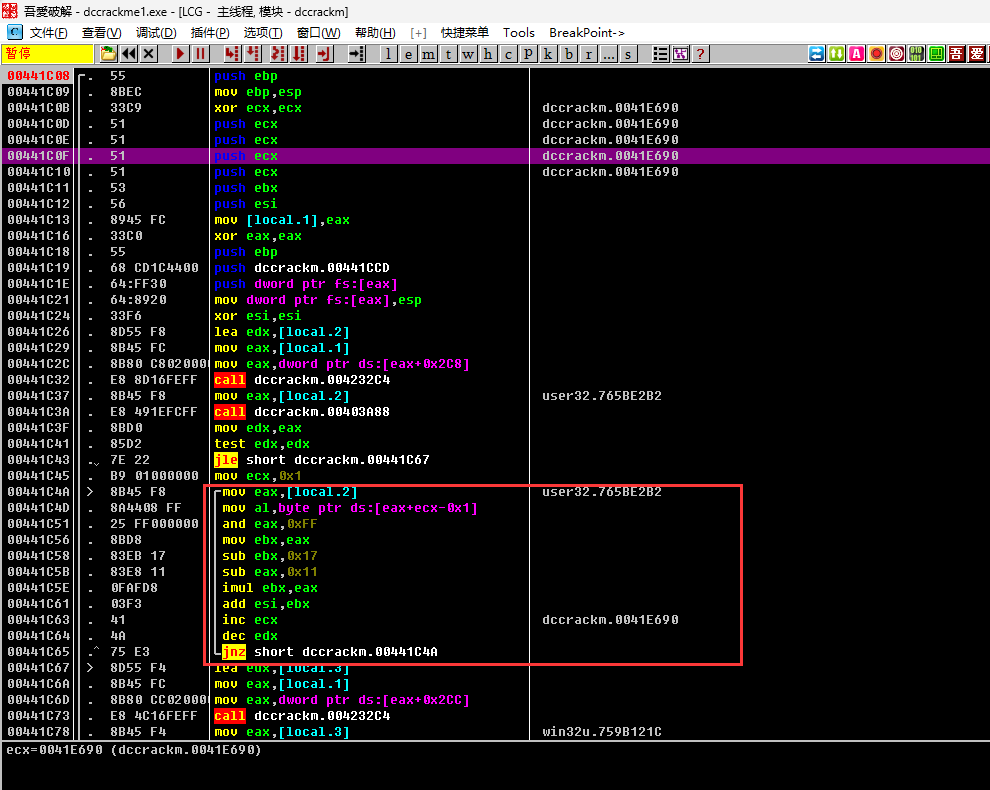
Task: Click the green window layout plugin icon
Action: tap(937, 54)
